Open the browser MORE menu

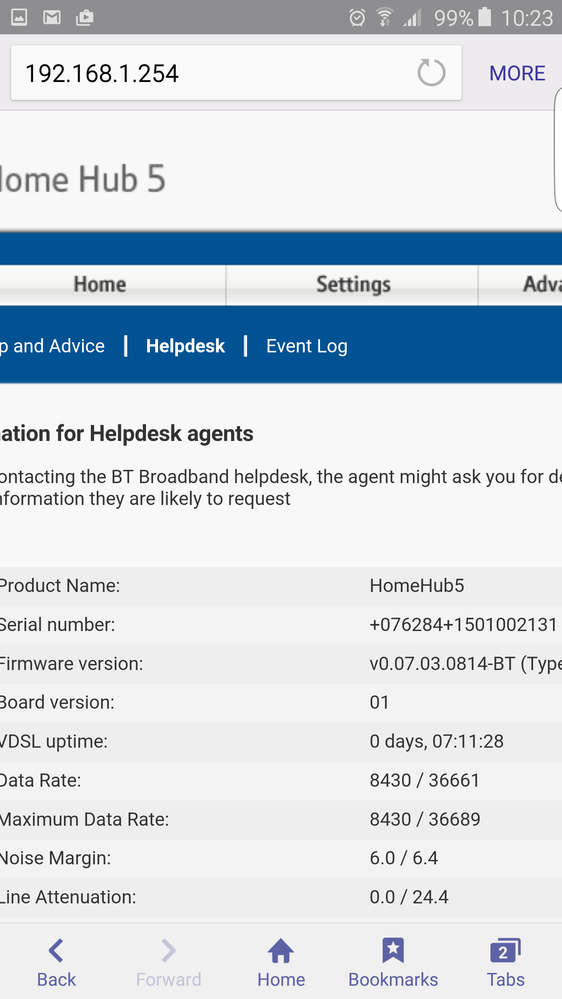517,73
